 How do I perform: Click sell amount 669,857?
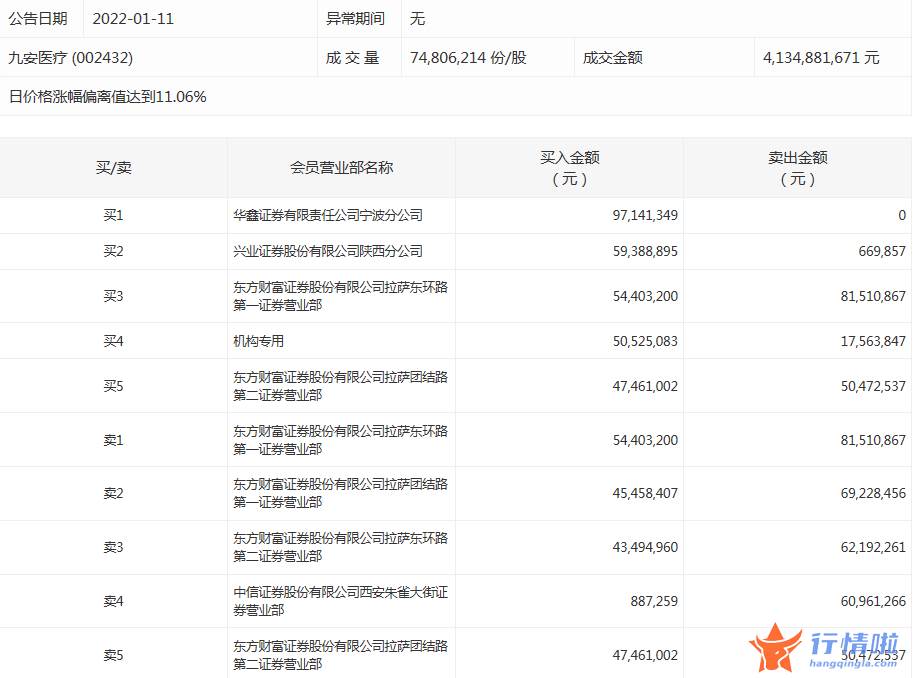[x=882, y=251]
